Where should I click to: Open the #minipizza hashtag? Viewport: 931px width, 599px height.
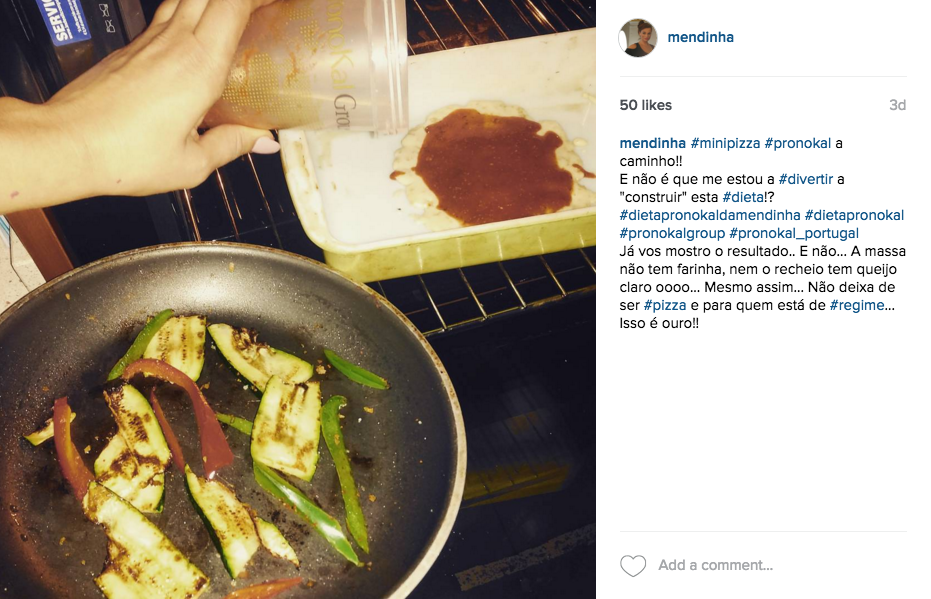tap(726, 143)
